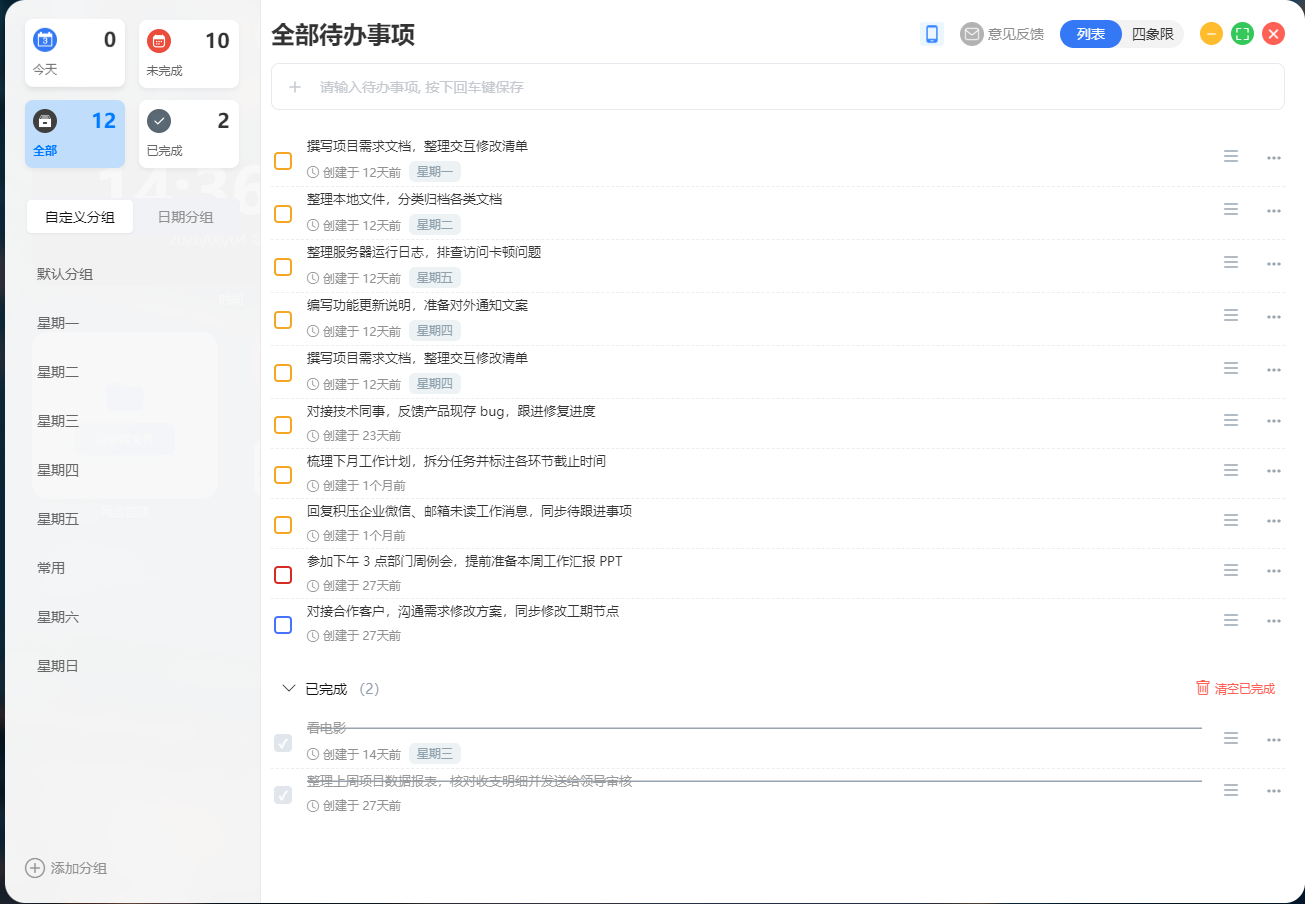The image size is (1305, 904).
Task: Tick the checkbox for 对接技术同事 task
Action: coord(283,425)
